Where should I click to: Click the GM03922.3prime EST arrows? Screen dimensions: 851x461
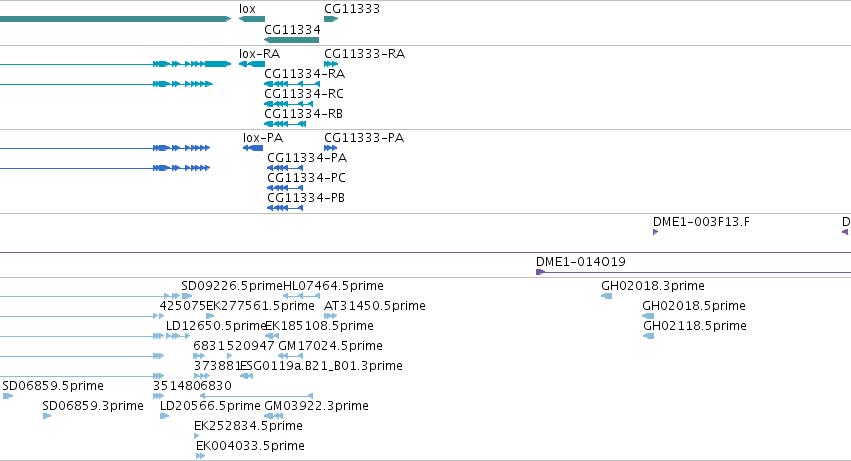[x=274, y=416]
